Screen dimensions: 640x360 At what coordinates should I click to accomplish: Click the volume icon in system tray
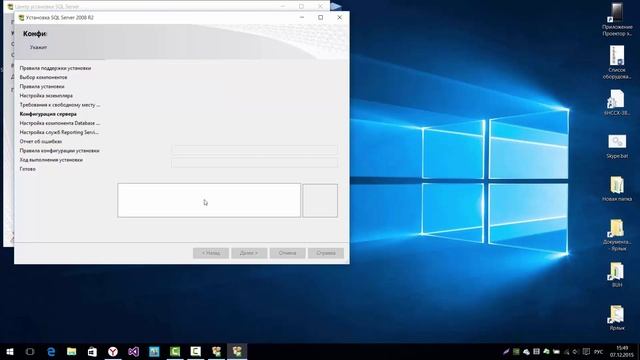pos(576,351)
